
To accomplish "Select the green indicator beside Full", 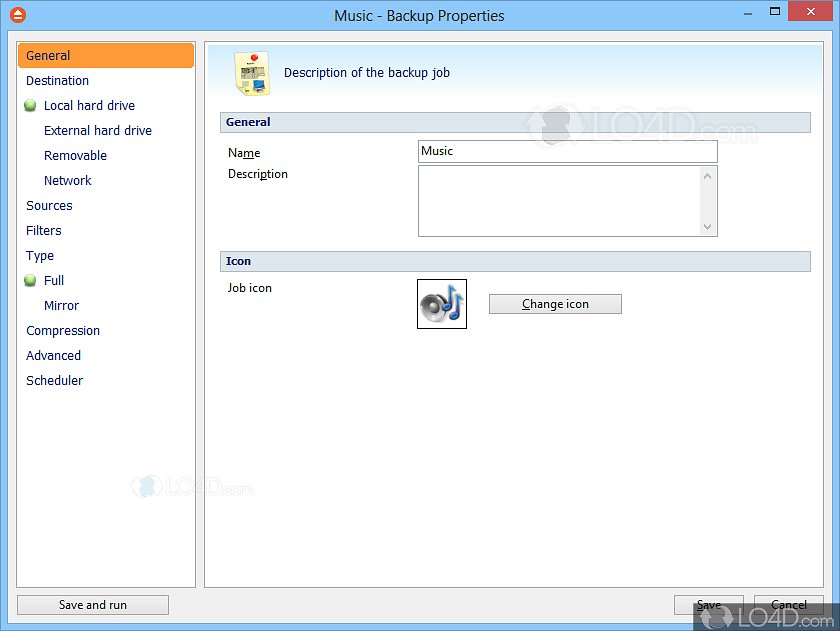I will click(x=31, y=280).
